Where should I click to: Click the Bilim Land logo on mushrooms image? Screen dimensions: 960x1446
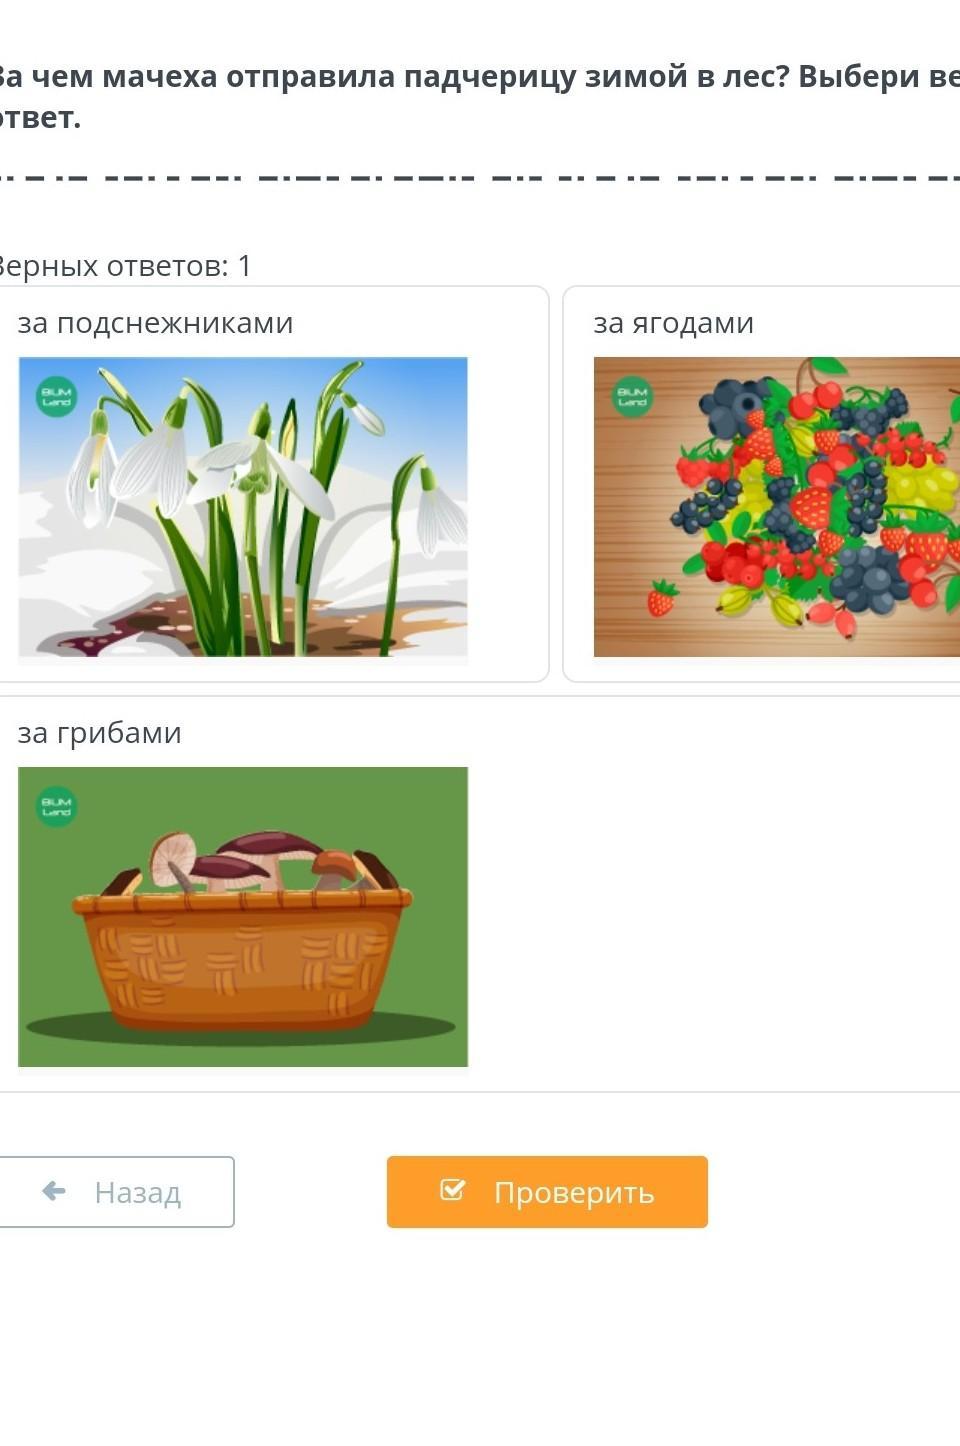click(x=57, y=806)
